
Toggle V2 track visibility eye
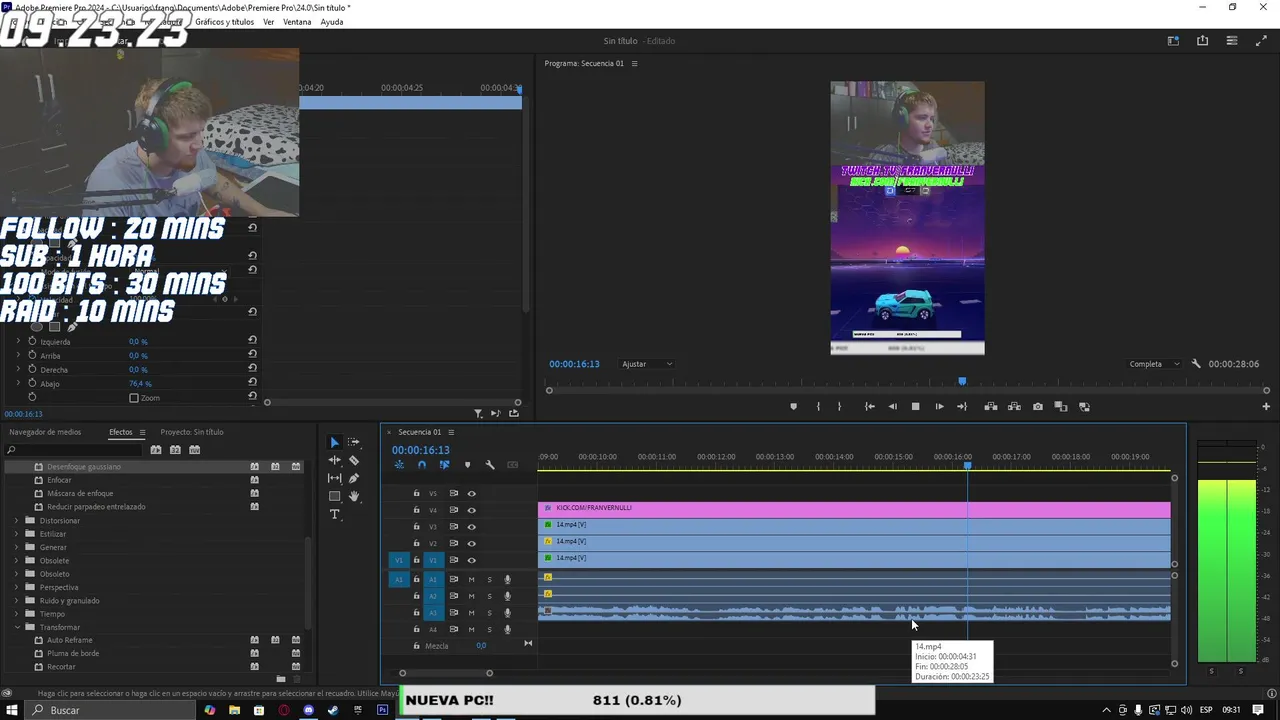(472, 544)
